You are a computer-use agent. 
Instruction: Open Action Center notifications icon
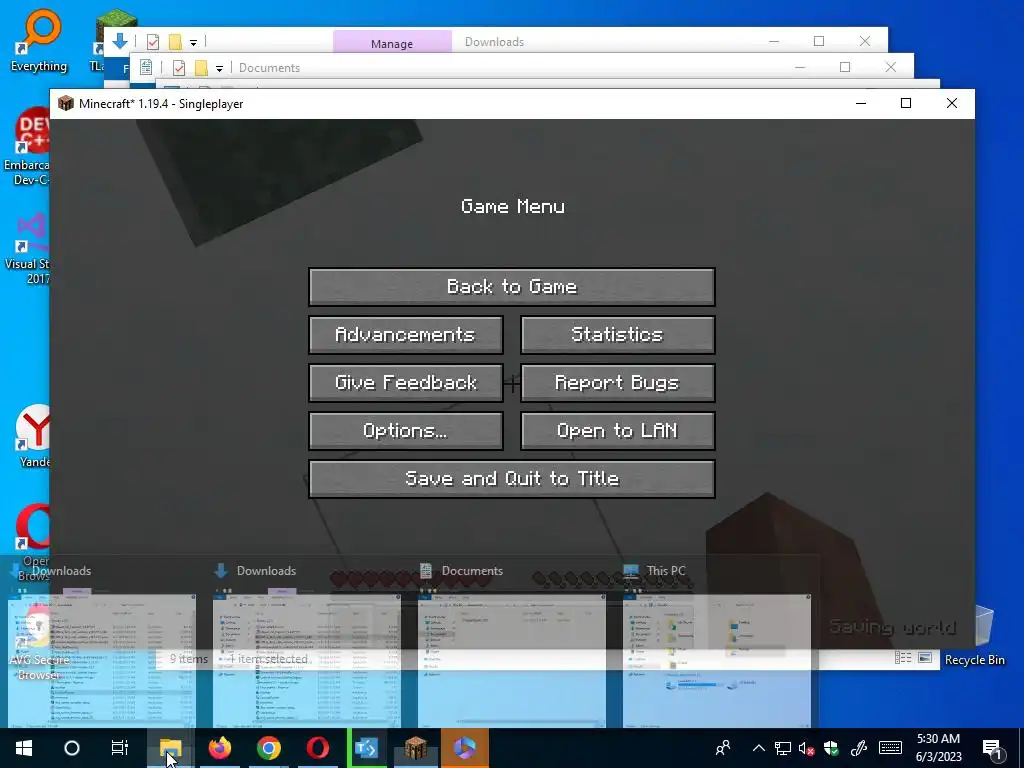(x=992, y=748)
